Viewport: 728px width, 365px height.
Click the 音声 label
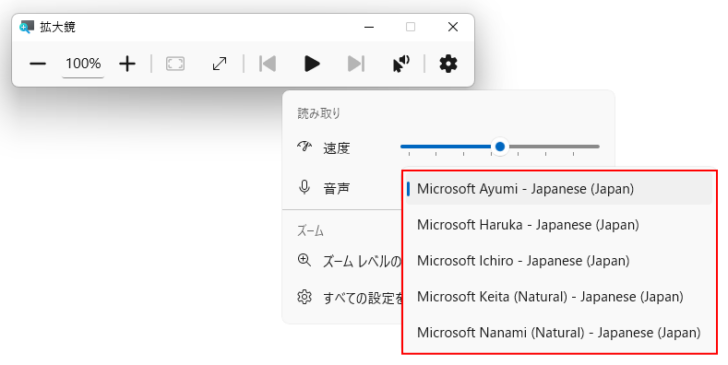337,189
